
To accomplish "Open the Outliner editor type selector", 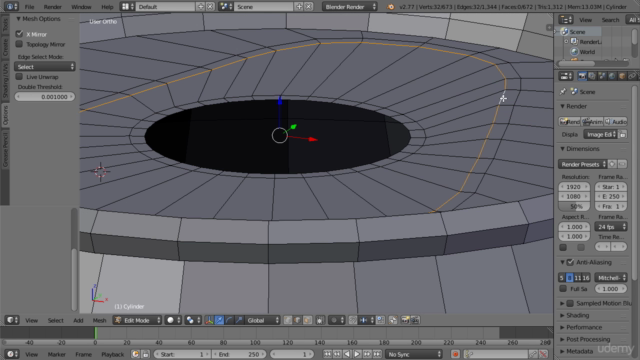I will [566, 20].
